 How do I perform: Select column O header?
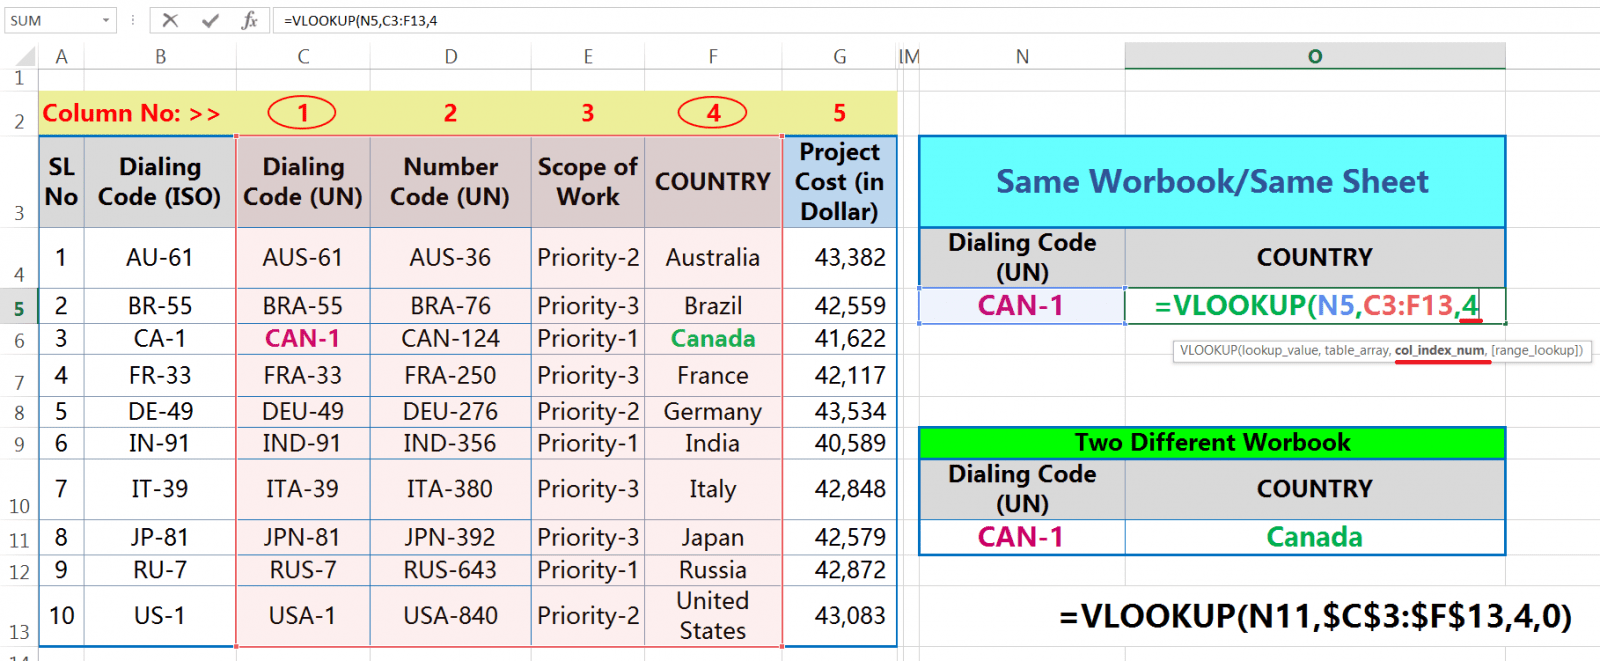click(x=1315, y=56)
